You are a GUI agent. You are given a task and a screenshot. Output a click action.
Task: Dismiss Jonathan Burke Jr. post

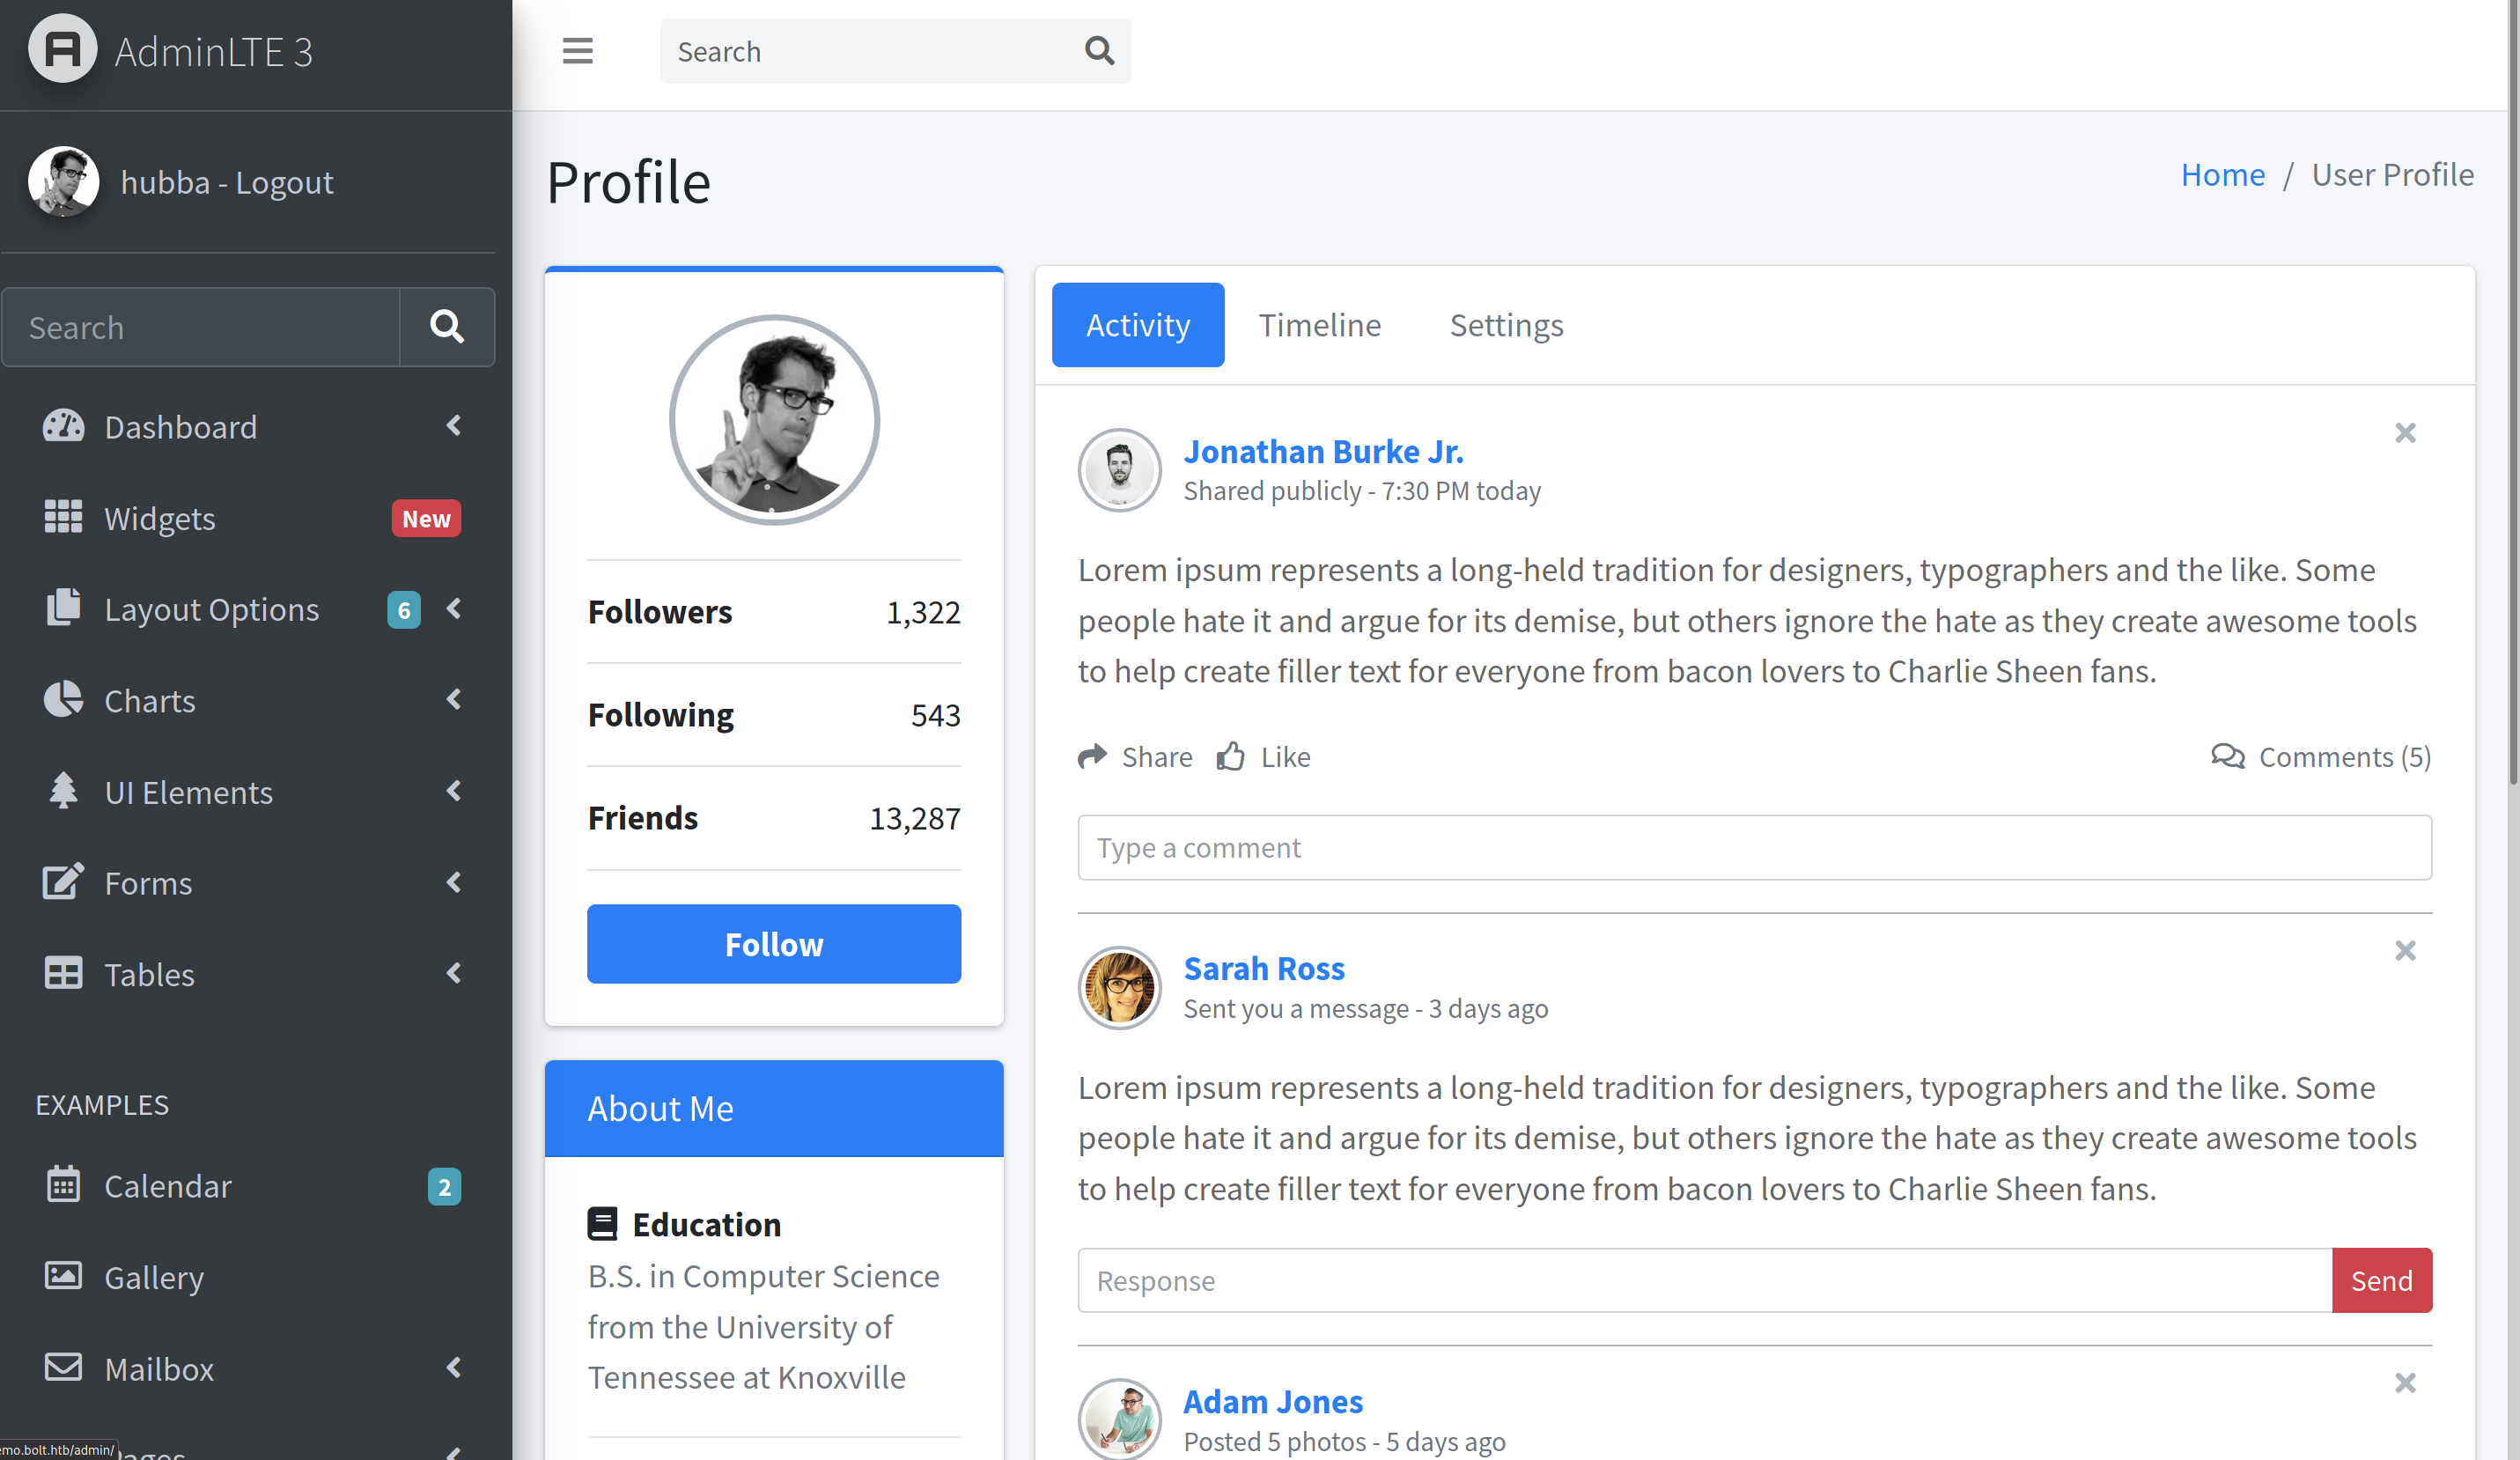2405,433
